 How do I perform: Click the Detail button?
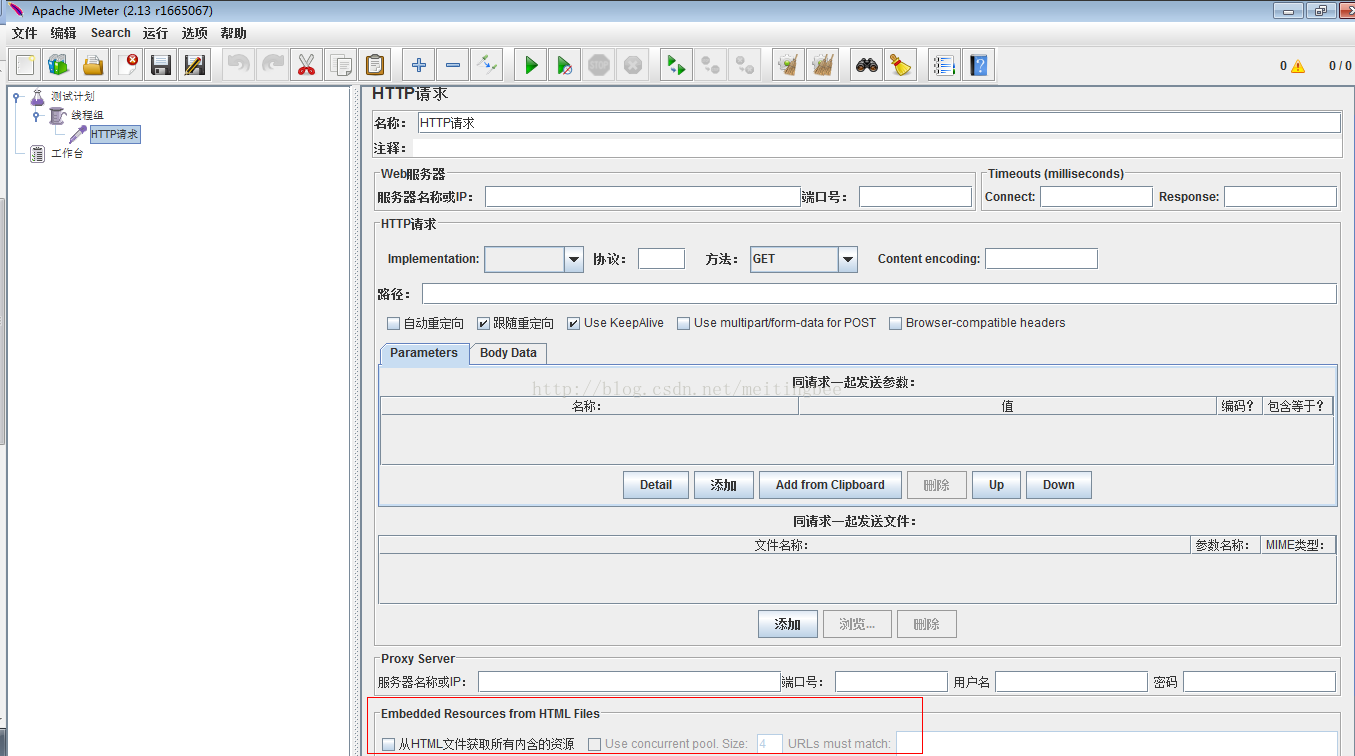coord(656,485)
